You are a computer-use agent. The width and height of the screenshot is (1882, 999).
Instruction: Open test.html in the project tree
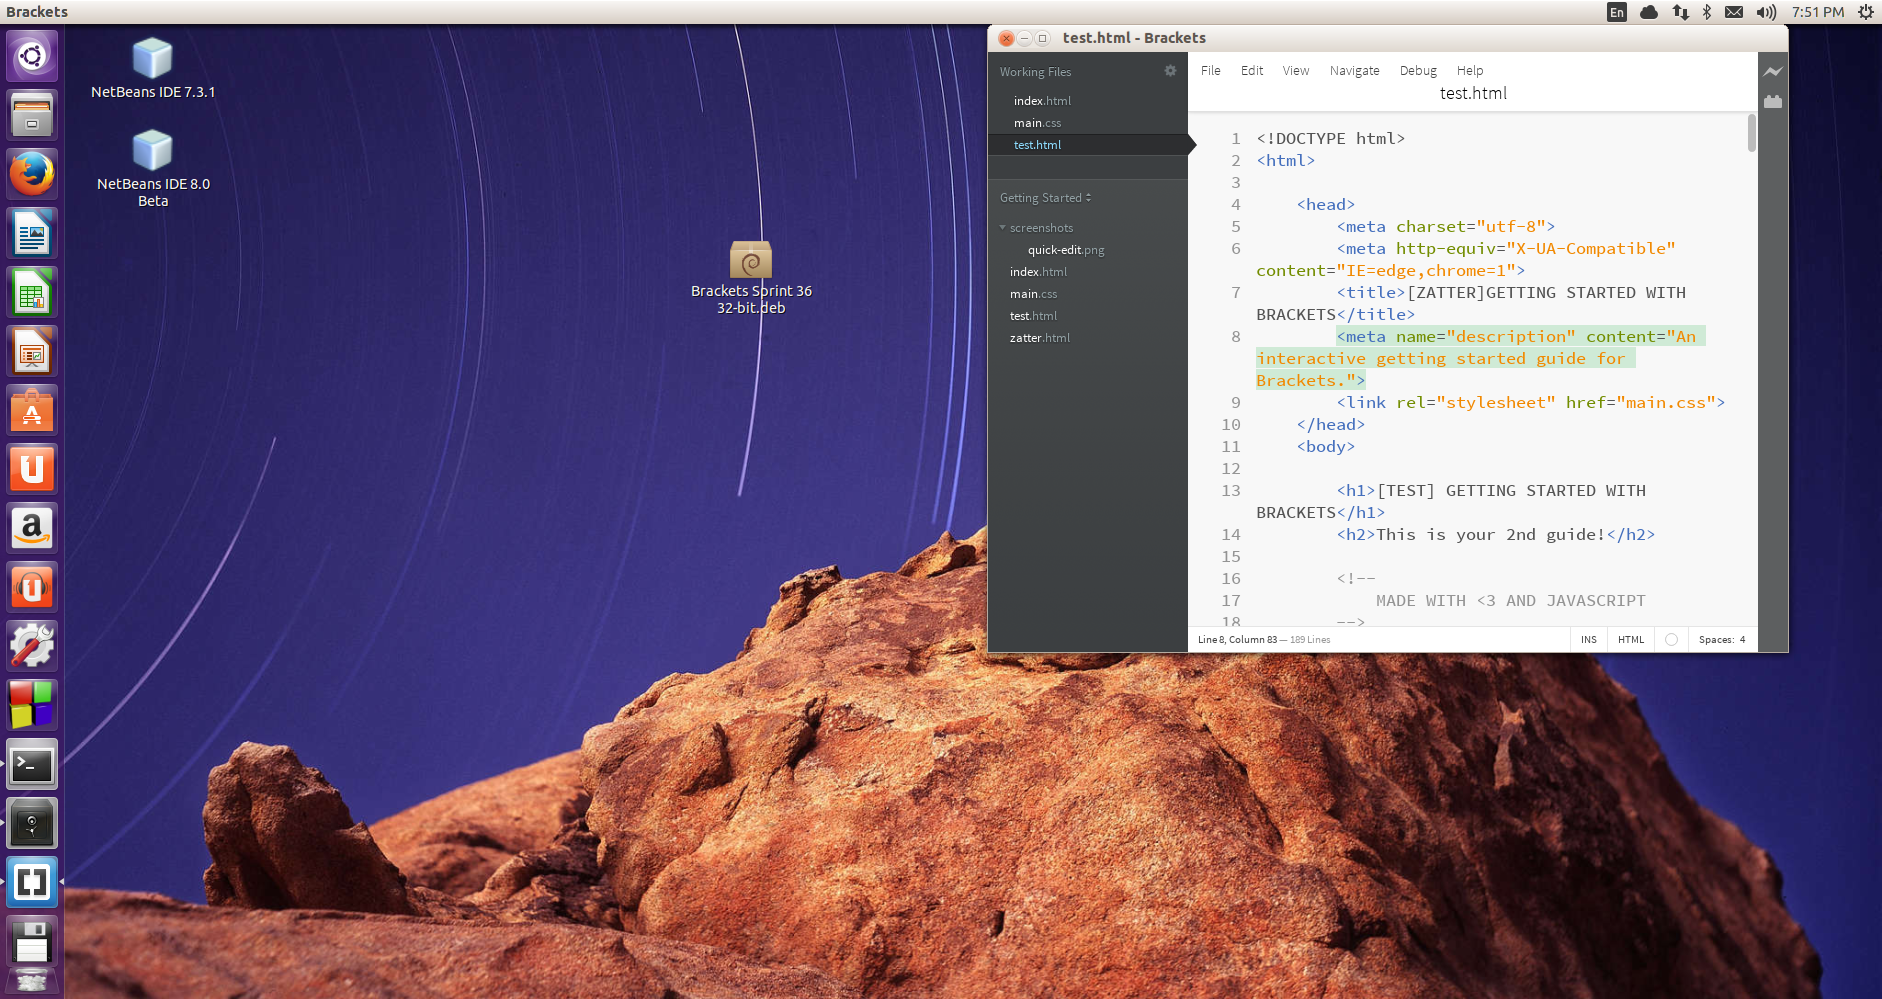pyautogui.click(x=1033, y=316)
